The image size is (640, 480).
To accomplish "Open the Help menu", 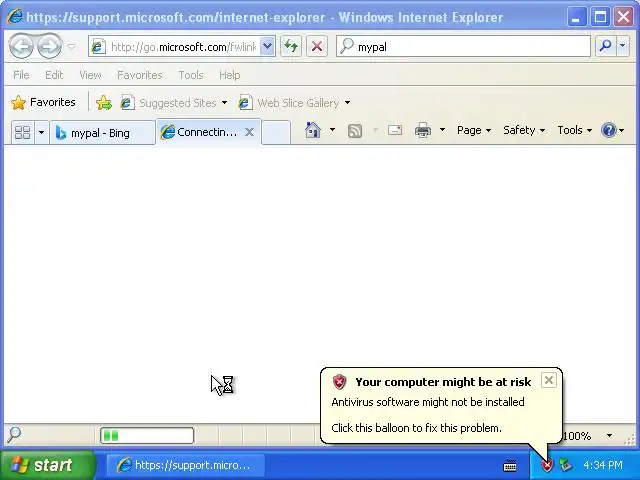I will [229, 75].
